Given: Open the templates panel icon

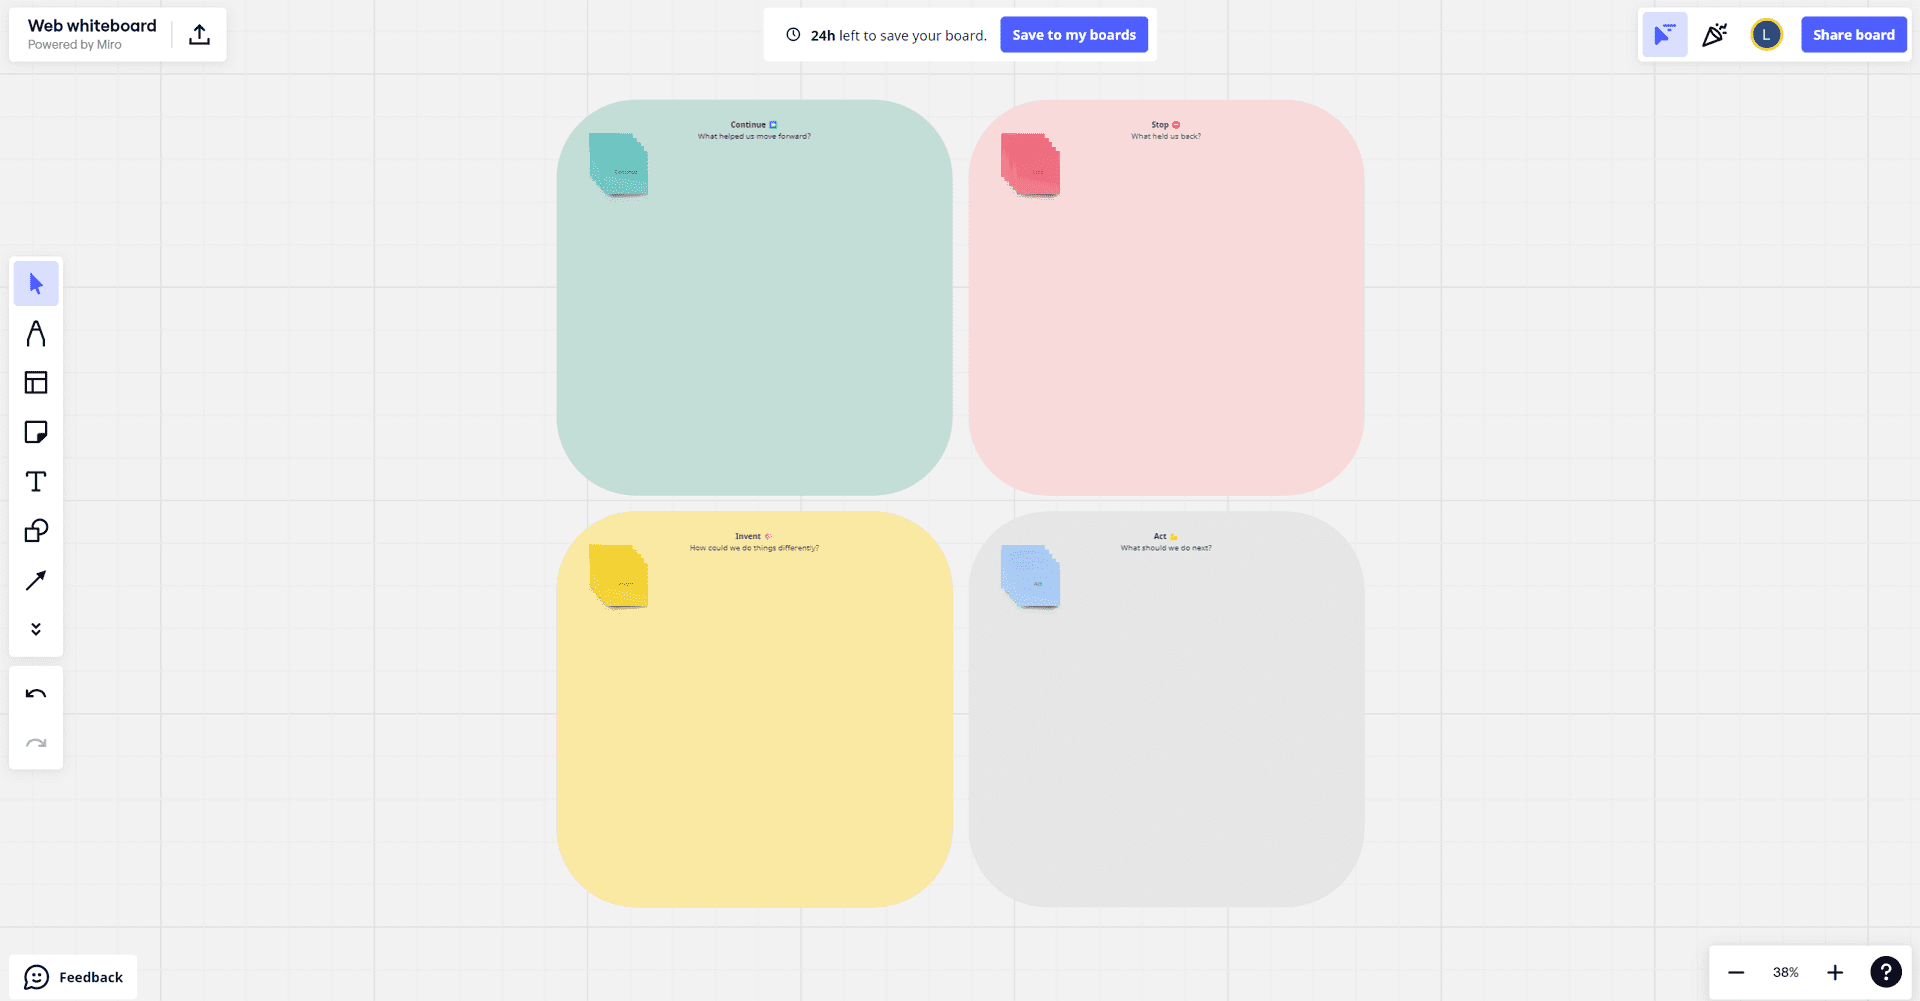Looking at the screenshot, I should tap(36, 382).
